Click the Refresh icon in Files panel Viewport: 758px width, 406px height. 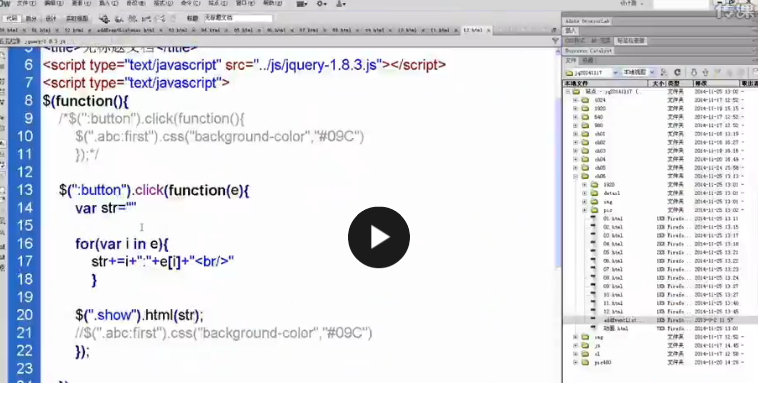point(677,72)
